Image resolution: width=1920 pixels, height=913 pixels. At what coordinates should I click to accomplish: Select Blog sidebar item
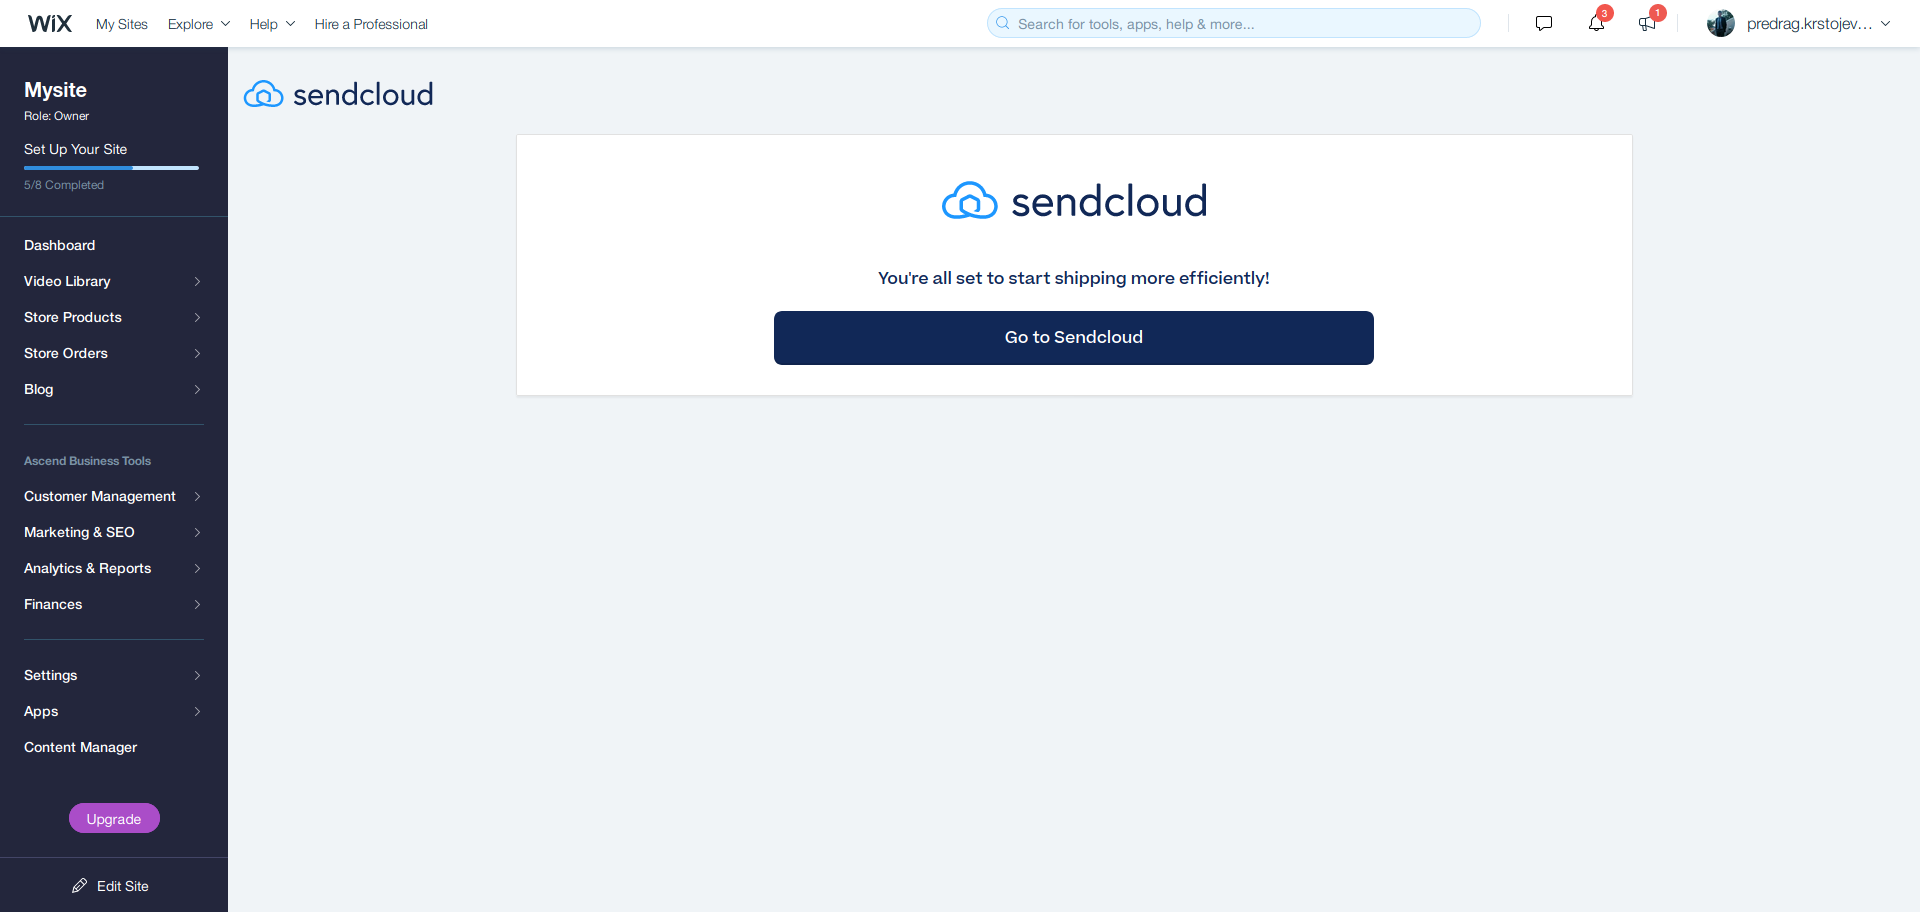(114, 389)
